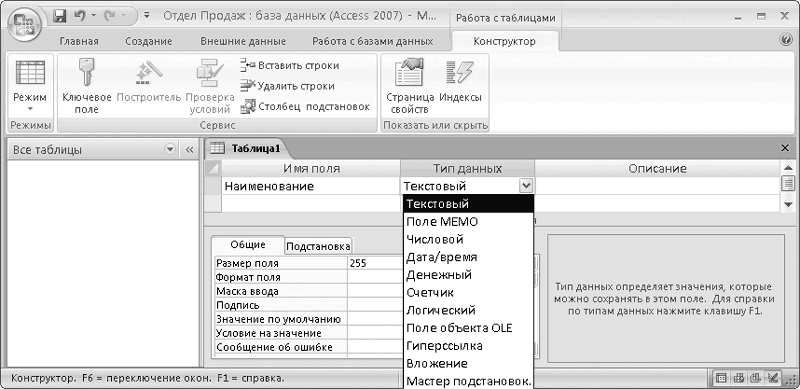This screenshot has width=800, height=389.
Task: Click the Значение по умолчанию row
Action: point(309,319)
